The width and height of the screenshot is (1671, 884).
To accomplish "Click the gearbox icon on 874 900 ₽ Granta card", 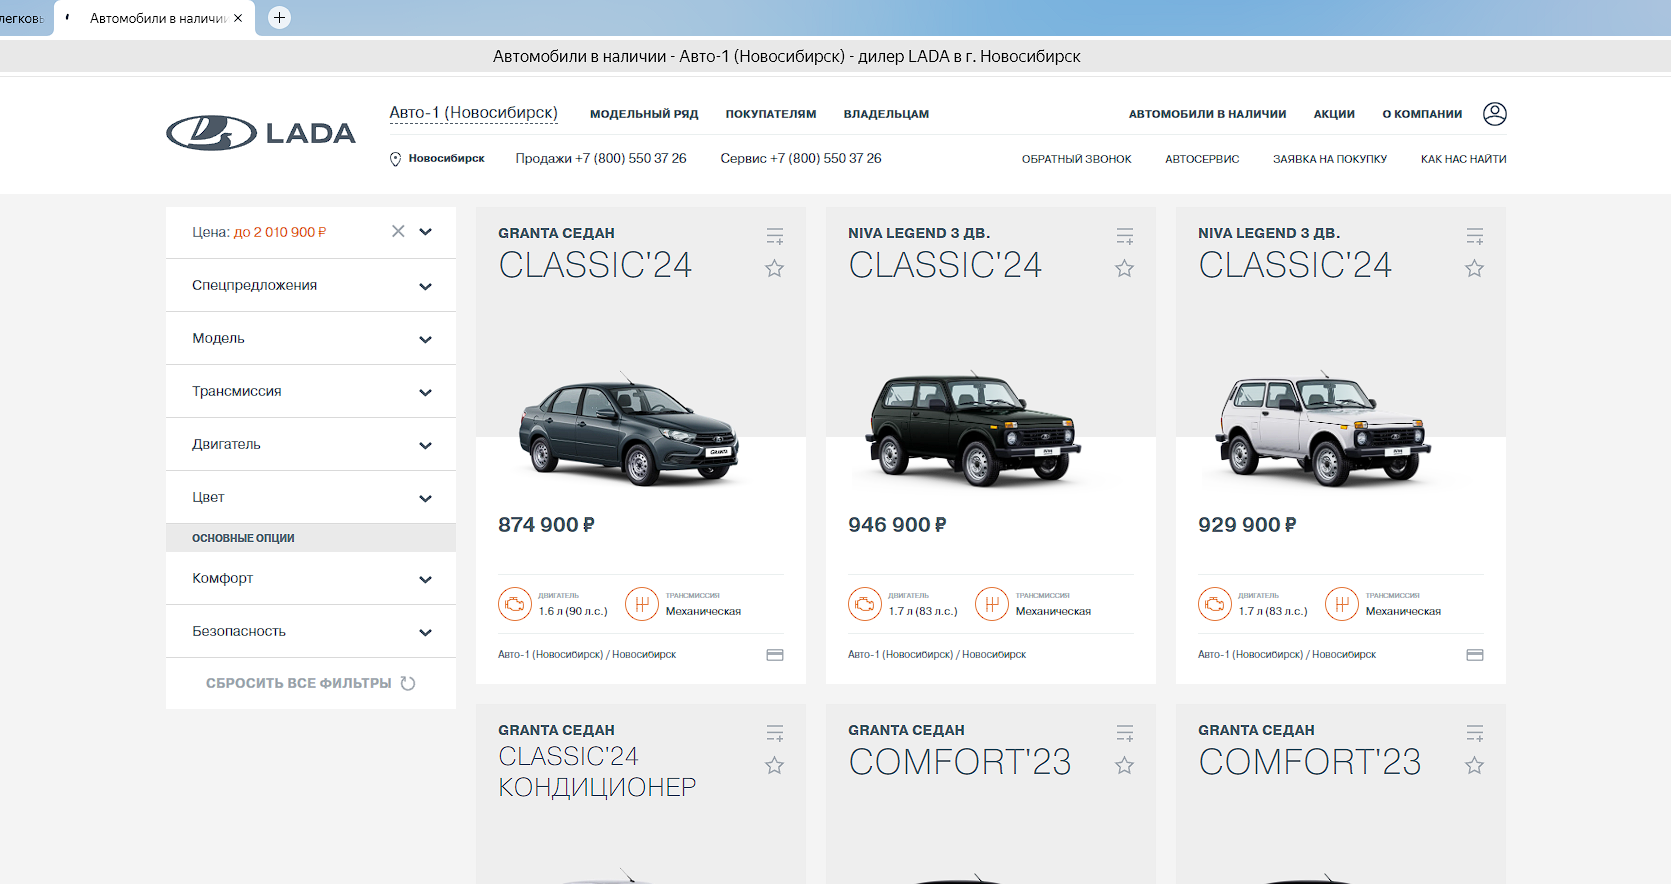I will tap(642, 604).
